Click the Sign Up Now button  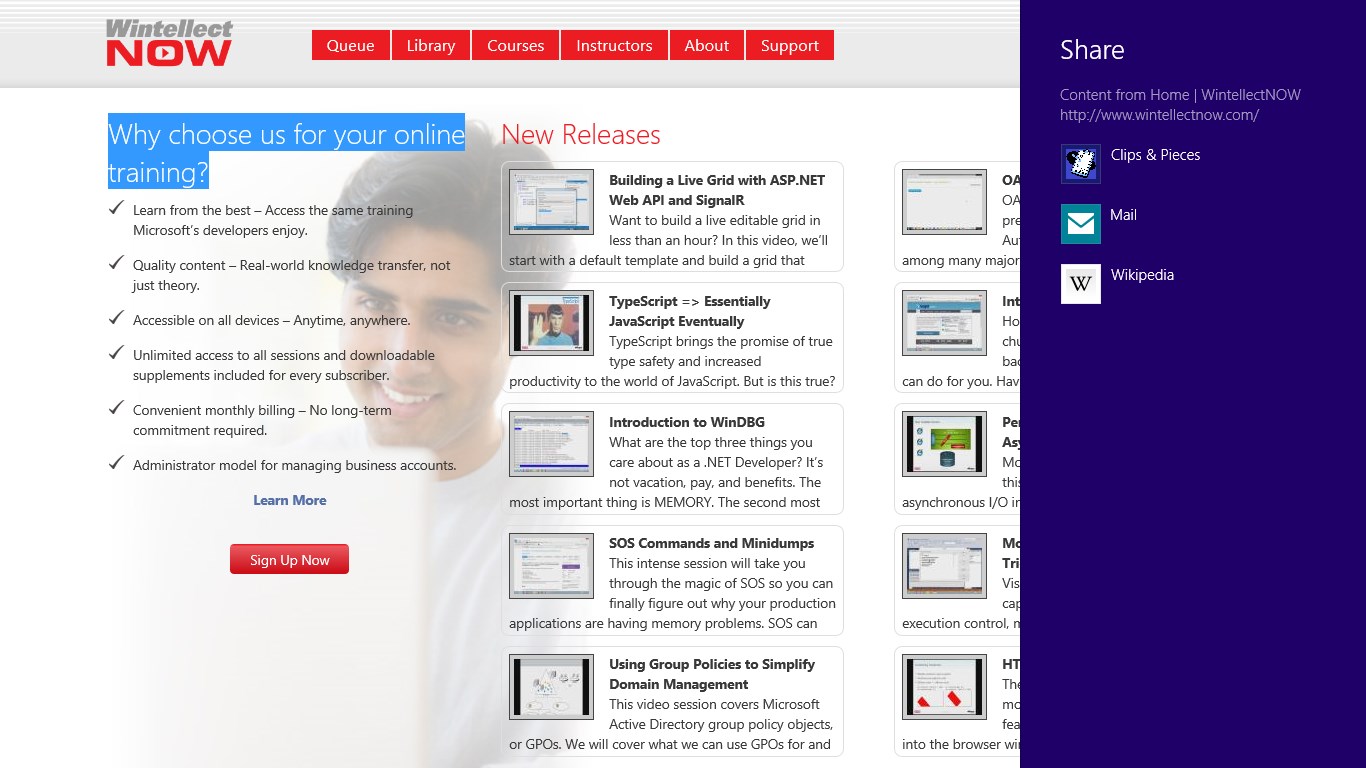pos(289,559)
